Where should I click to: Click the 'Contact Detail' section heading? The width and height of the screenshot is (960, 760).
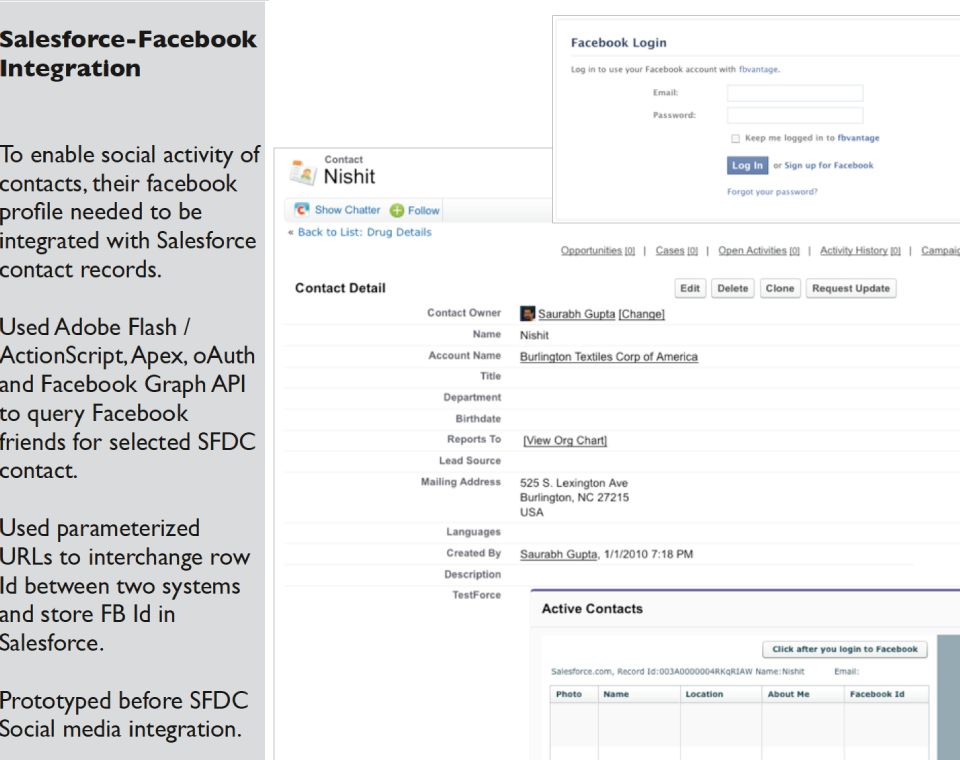340,288
